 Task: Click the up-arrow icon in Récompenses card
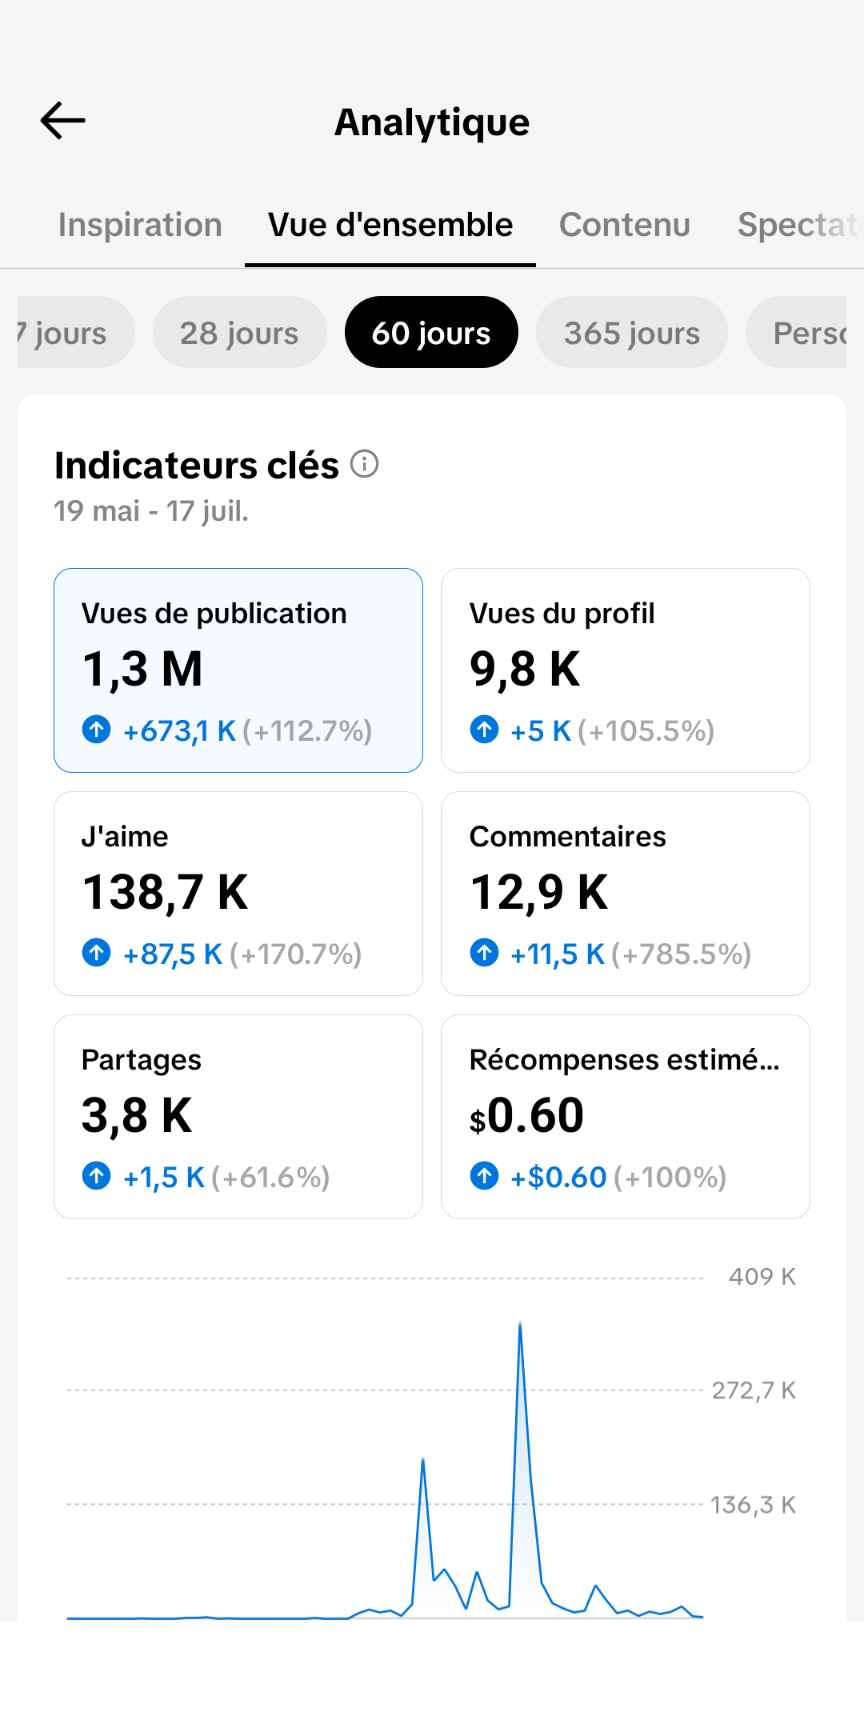click(x=484, y=1176)
